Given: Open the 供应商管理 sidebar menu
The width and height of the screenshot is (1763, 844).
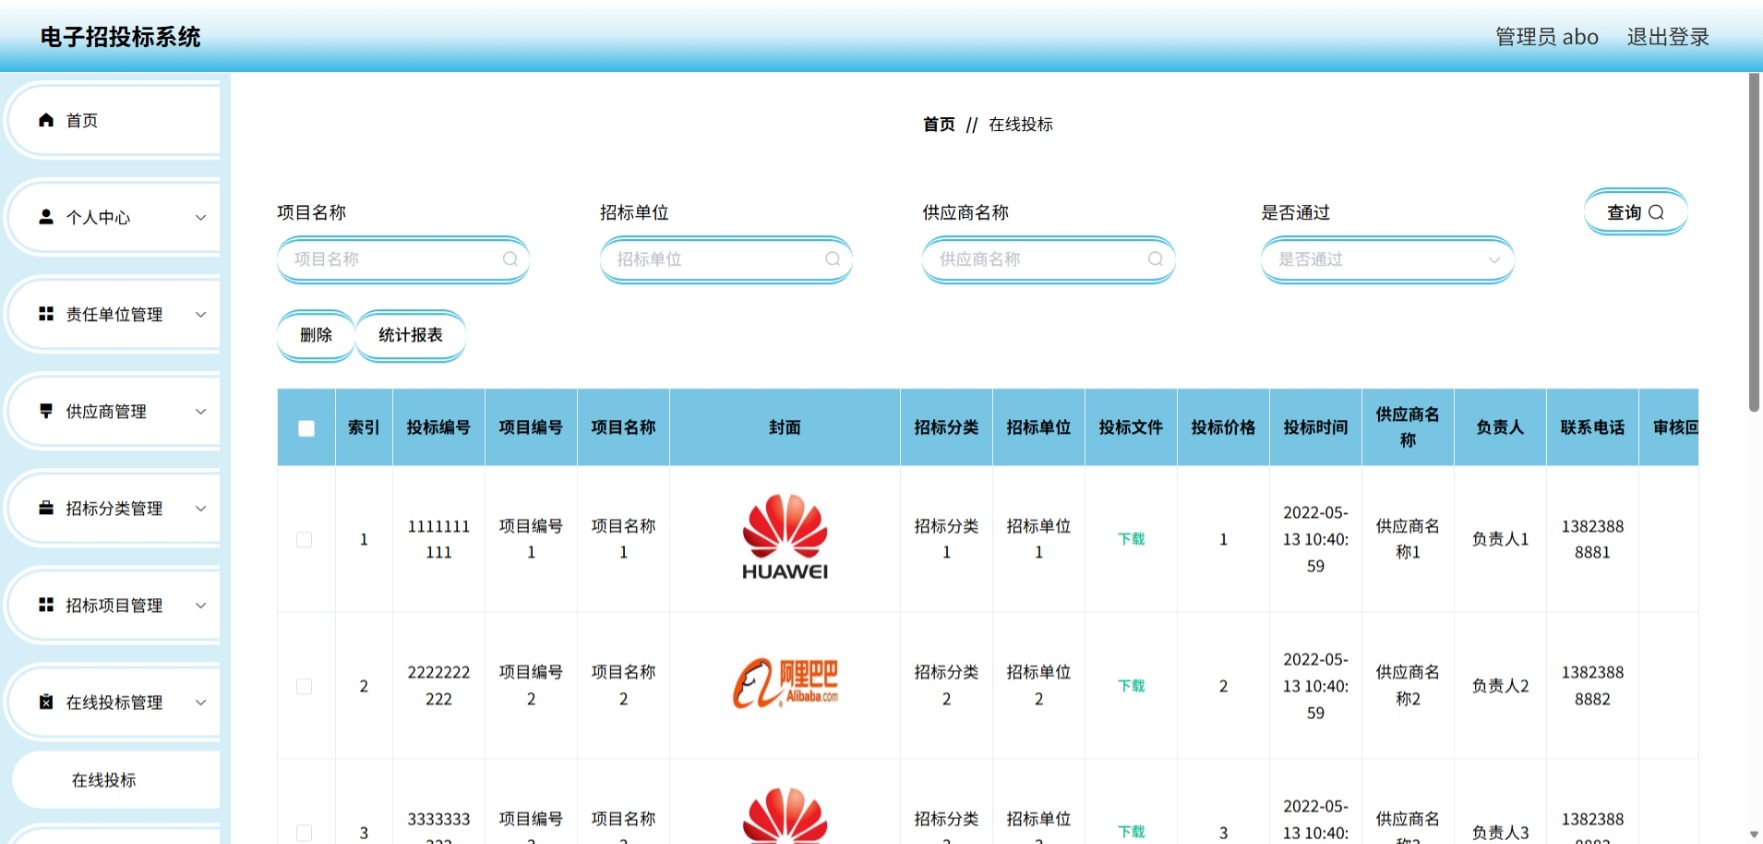Looking at the screenshot, I should coord(114,411).
